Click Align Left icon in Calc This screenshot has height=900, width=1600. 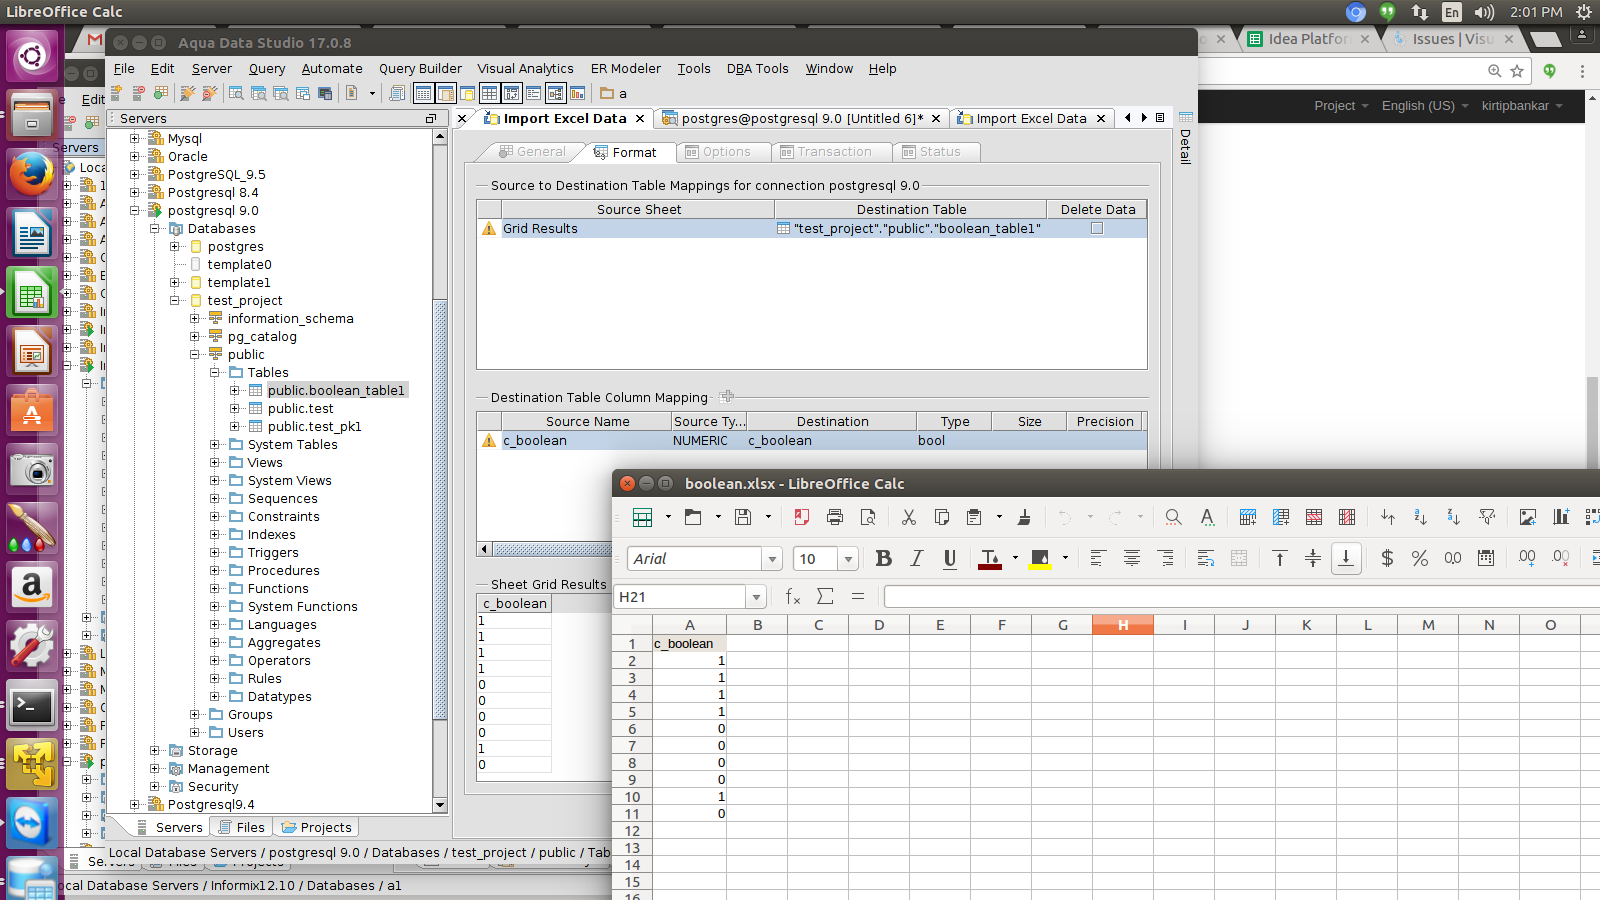click(x=1098, y=558)
